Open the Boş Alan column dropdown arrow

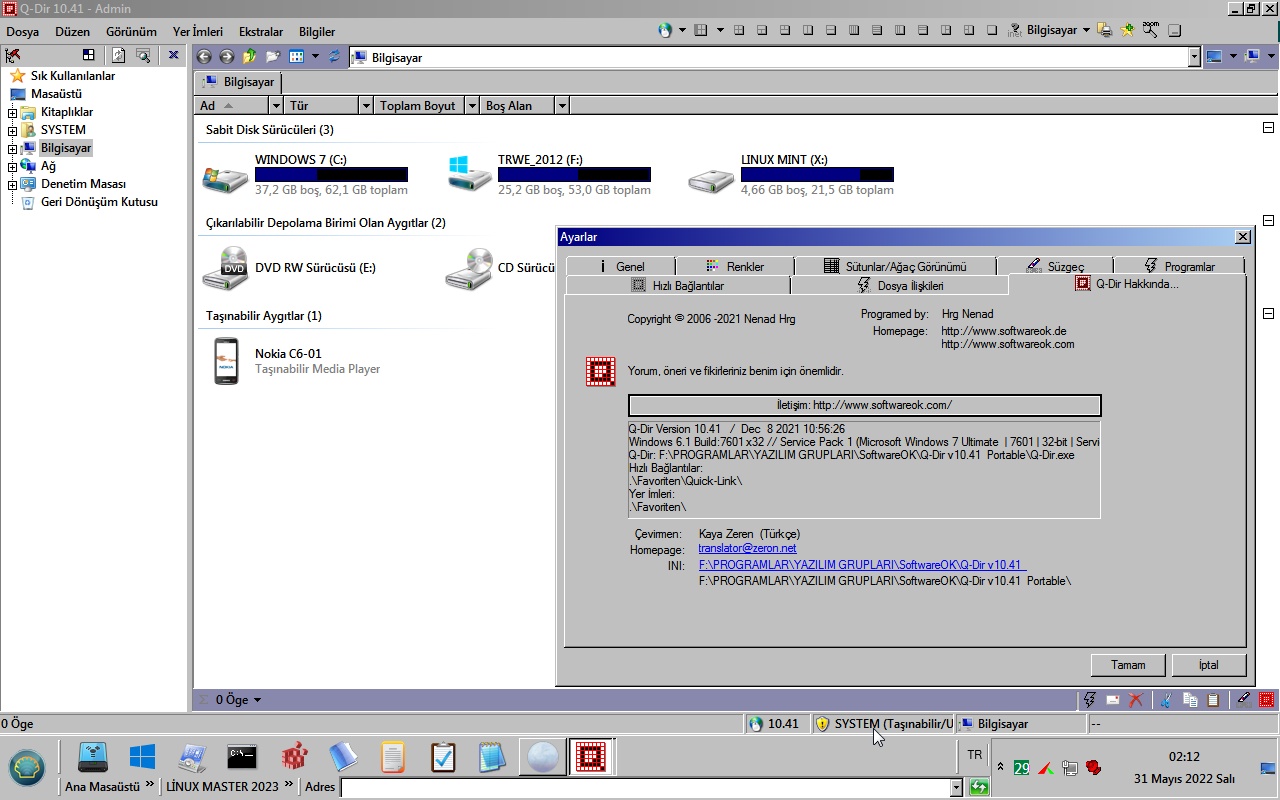tap(562, 105)
